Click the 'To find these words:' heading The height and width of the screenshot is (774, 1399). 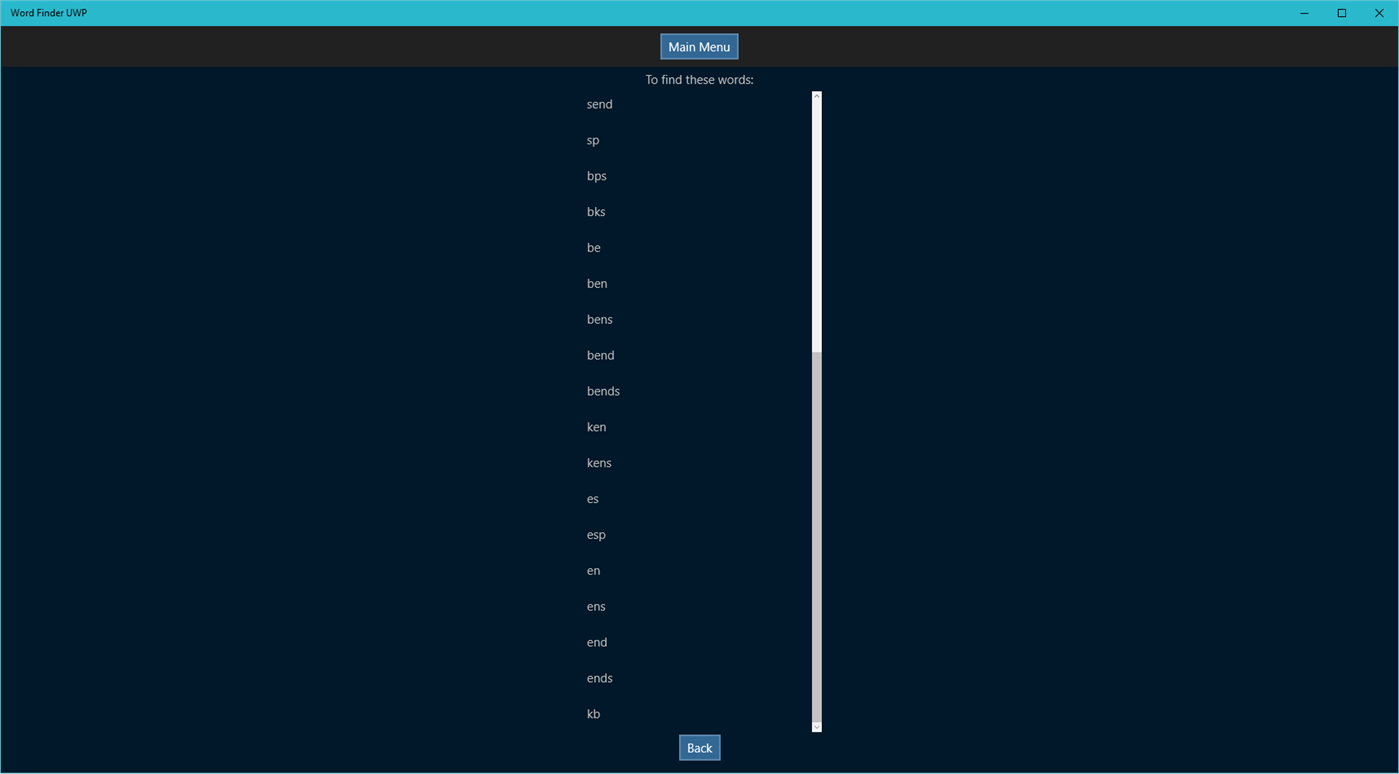pyautogui.click(x=698, y=79)
